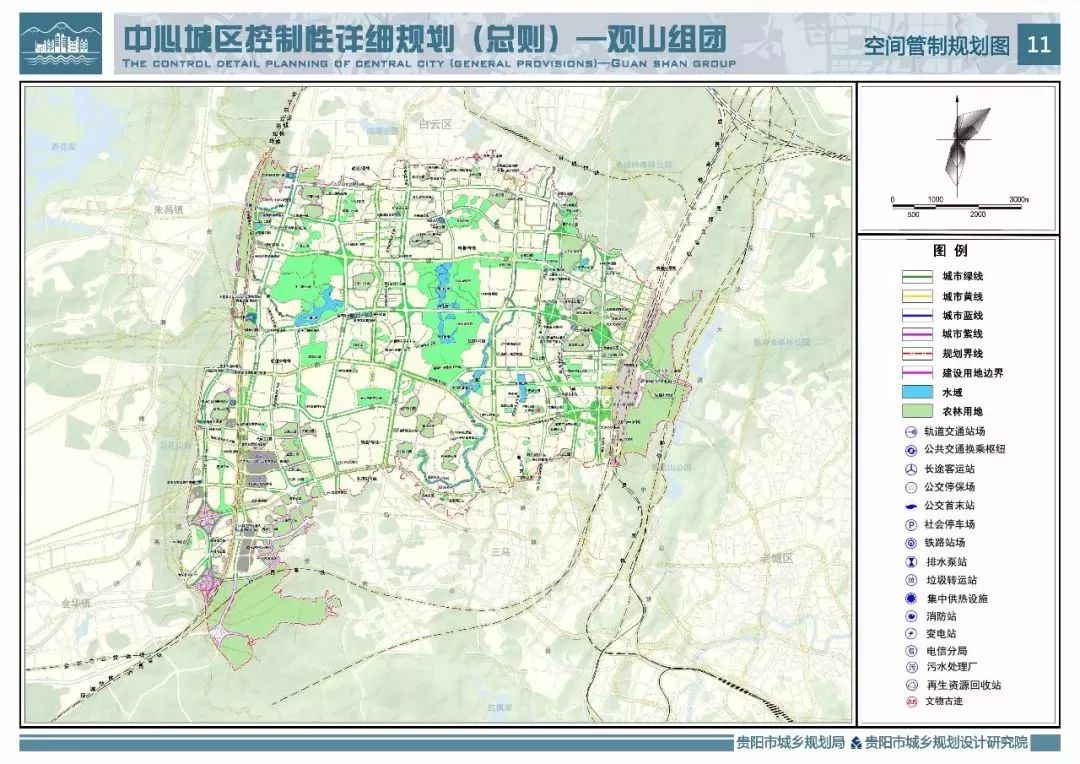Click the 城市蓝线 blue line sample
Viewport: 1080px width, 764px height.
click(917, 316)
